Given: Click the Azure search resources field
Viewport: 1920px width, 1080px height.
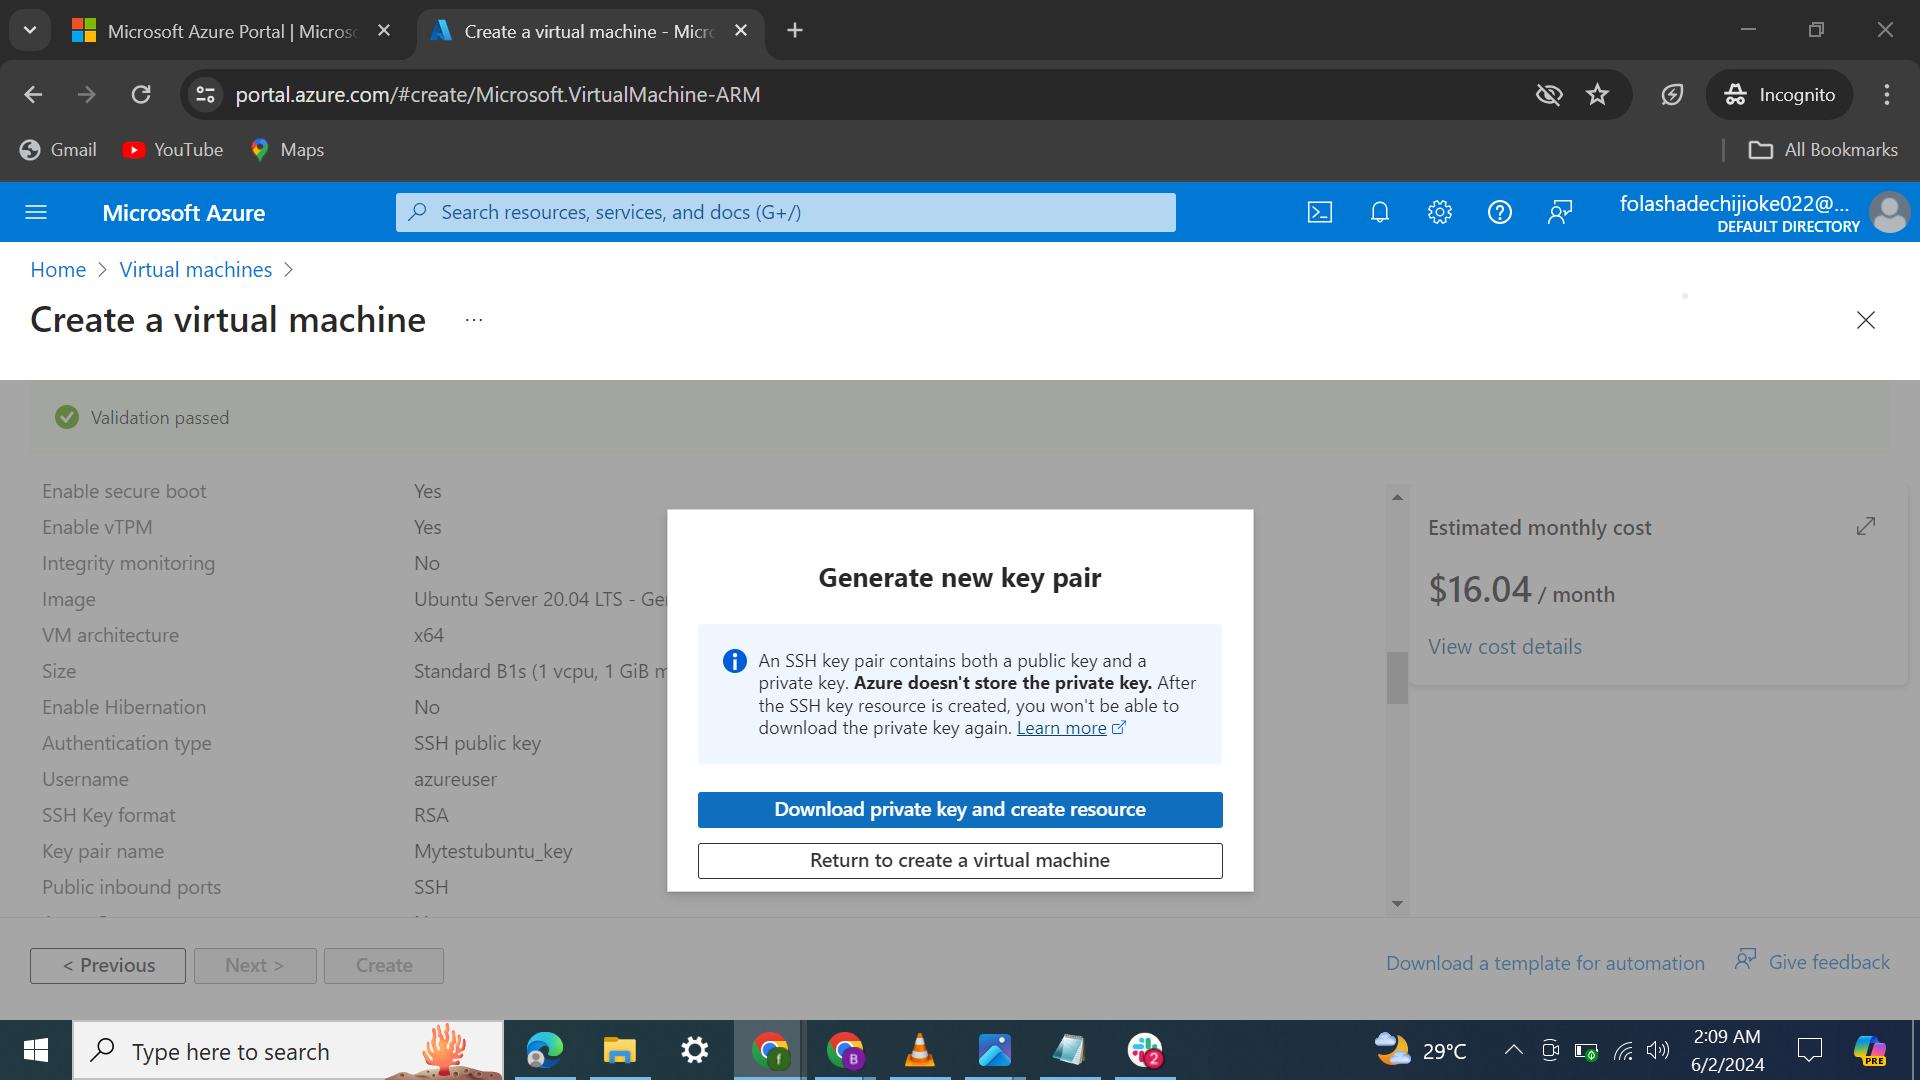Looking at the screenshot, I should point(785,212).
